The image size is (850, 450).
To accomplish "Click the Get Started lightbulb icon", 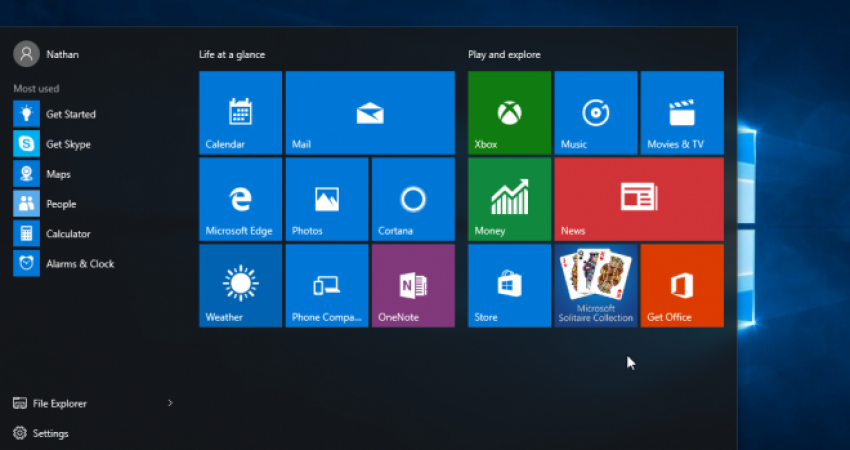I will pyautogui.click(x=27, y=114).
